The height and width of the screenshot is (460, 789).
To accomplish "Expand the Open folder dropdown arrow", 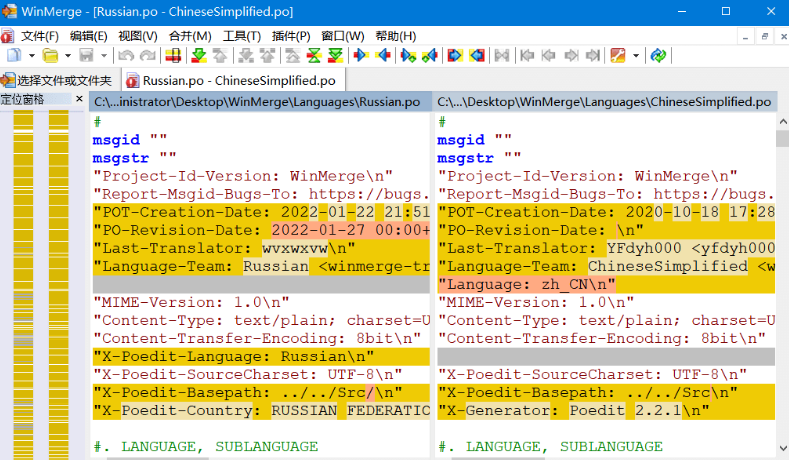I will pos(68,55).
